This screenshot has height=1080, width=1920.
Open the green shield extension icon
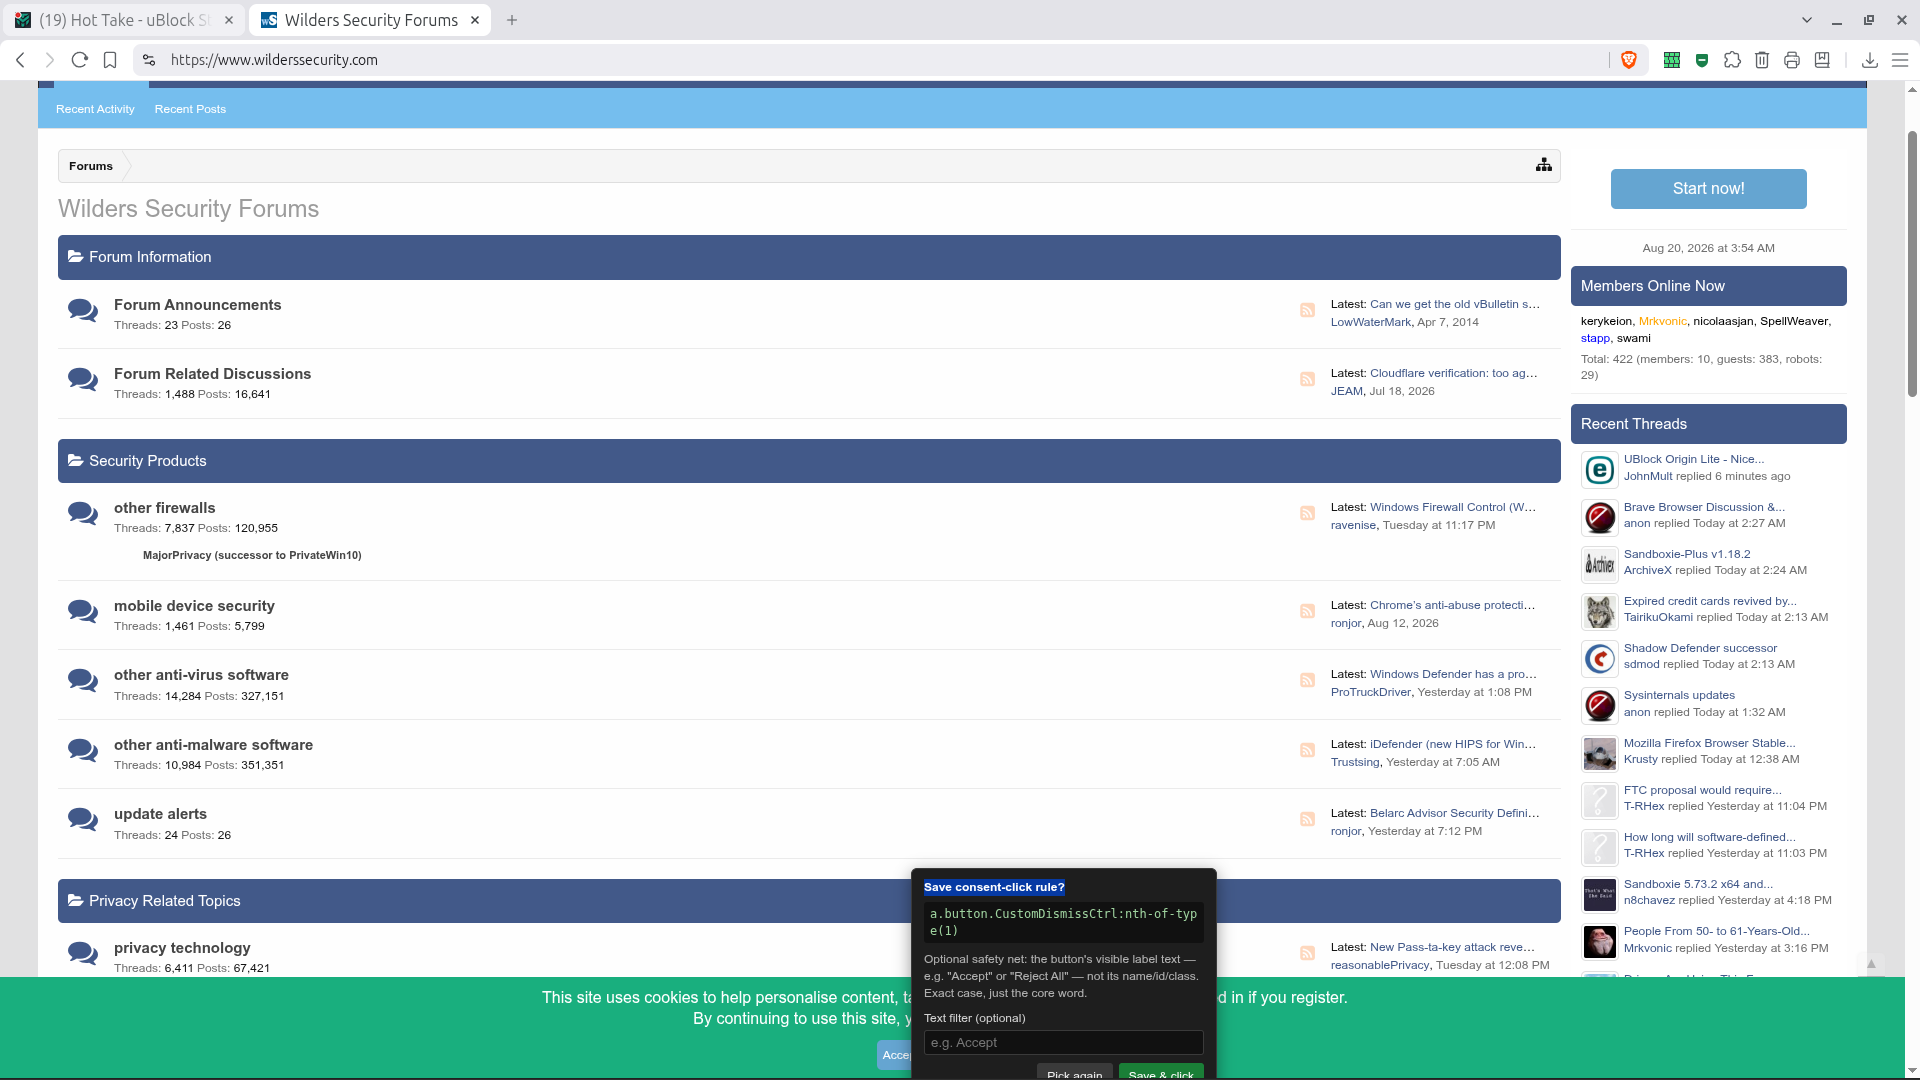point(1702,60)
